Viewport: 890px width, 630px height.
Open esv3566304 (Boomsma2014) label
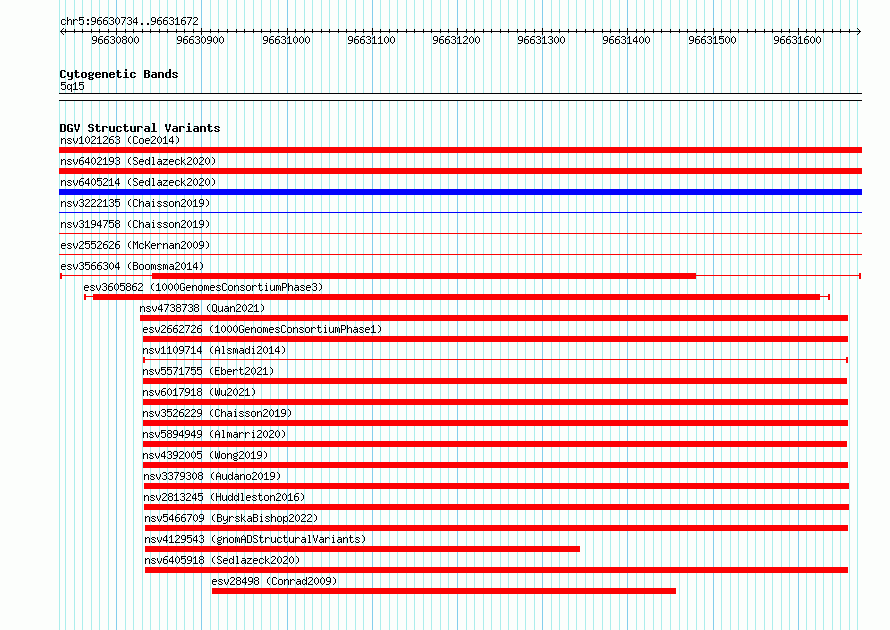pyautogui.click(x=132, y=266)
